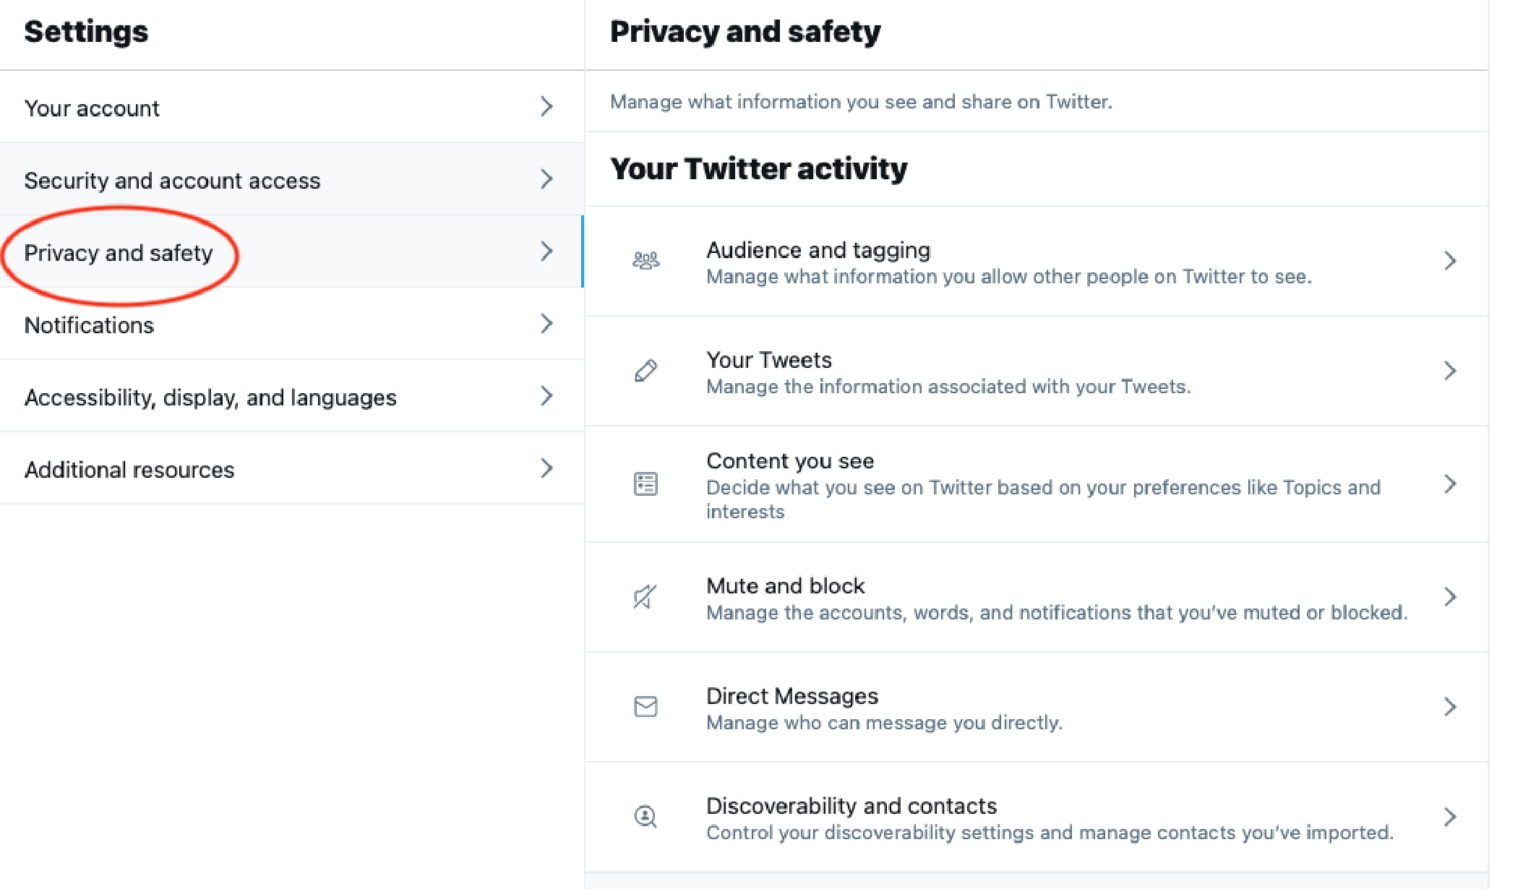Click the Discoverability and contacts chevron arrow
Screen dimensions: 1536x889
coord(1450,817)
